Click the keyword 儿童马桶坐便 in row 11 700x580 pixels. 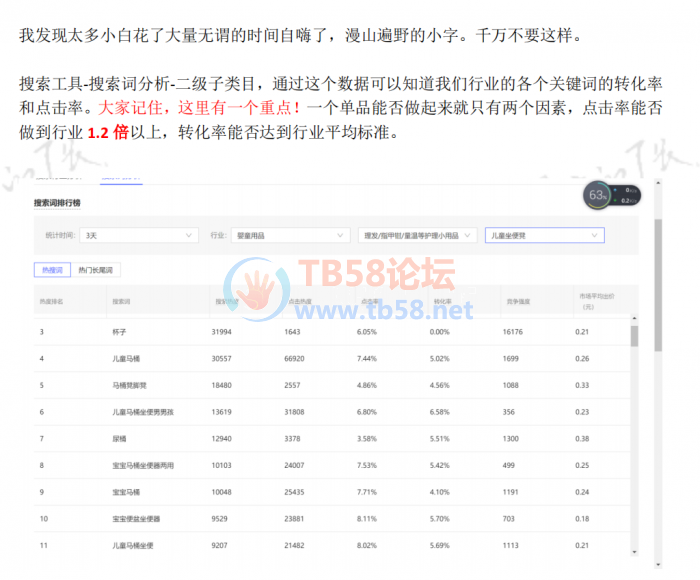coord(133,545)
